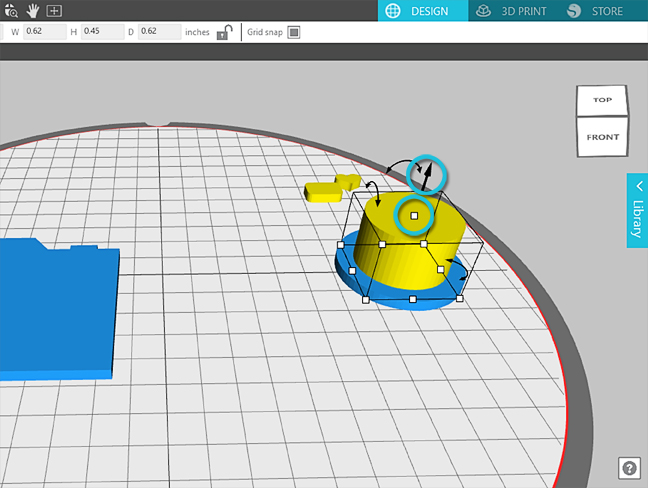Enable the Grid snap checkbox

pyautogui.click(x=294, y=32)
